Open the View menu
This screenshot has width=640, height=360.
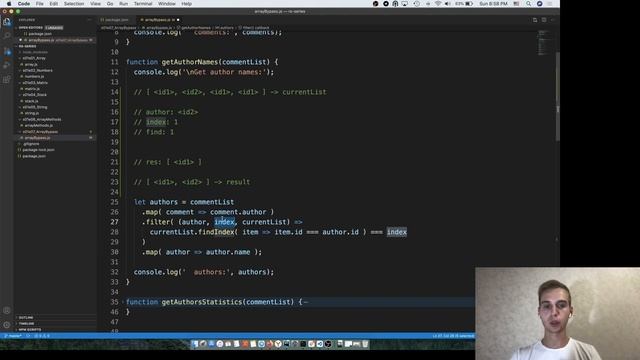tap(96, 4)
